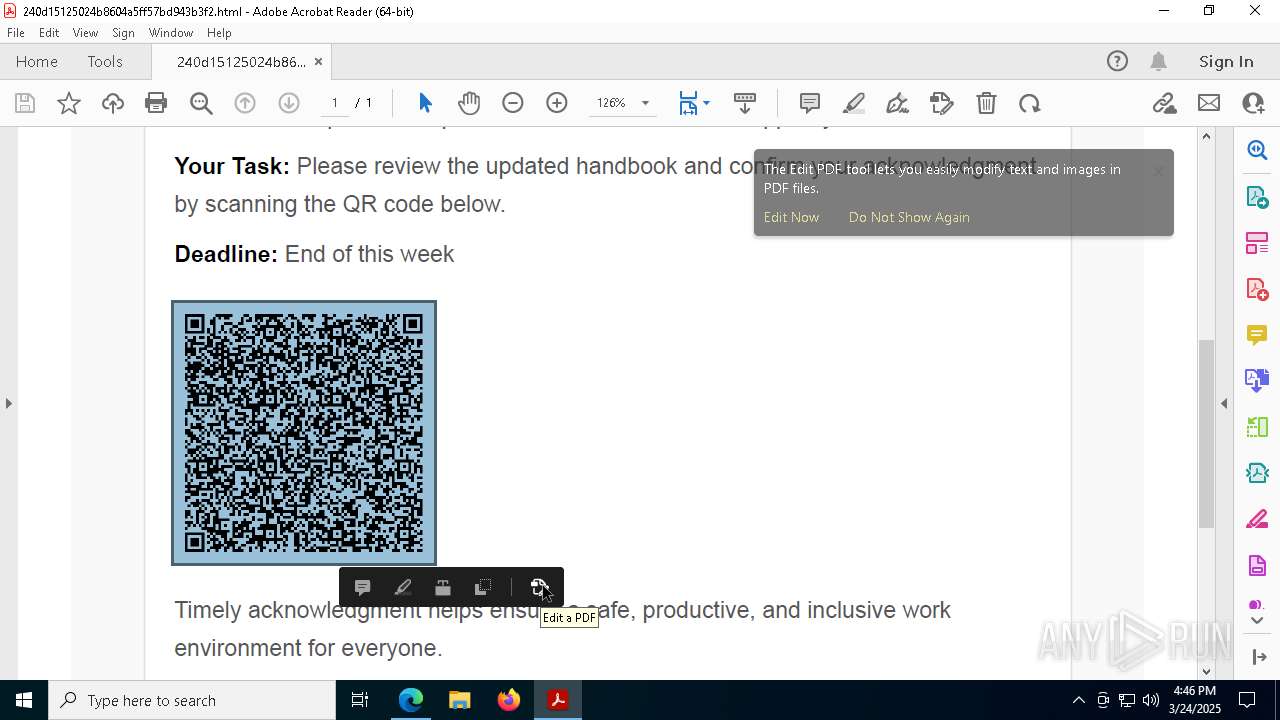The width and height of the screenshot is (1280, 720).
Task: Click the share with others person icon
Action: click(x=1253, y=103)
